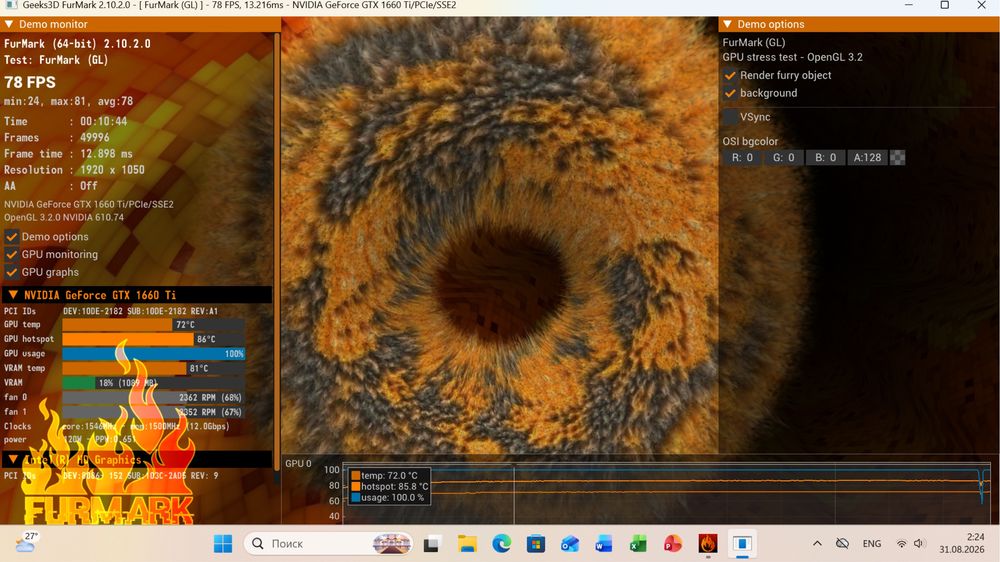The width and height of the screenshot is (1000, 562).
Task: Click the FurMark (64-bit) 2.10.2.0 title text
Action: coord(77,44)
